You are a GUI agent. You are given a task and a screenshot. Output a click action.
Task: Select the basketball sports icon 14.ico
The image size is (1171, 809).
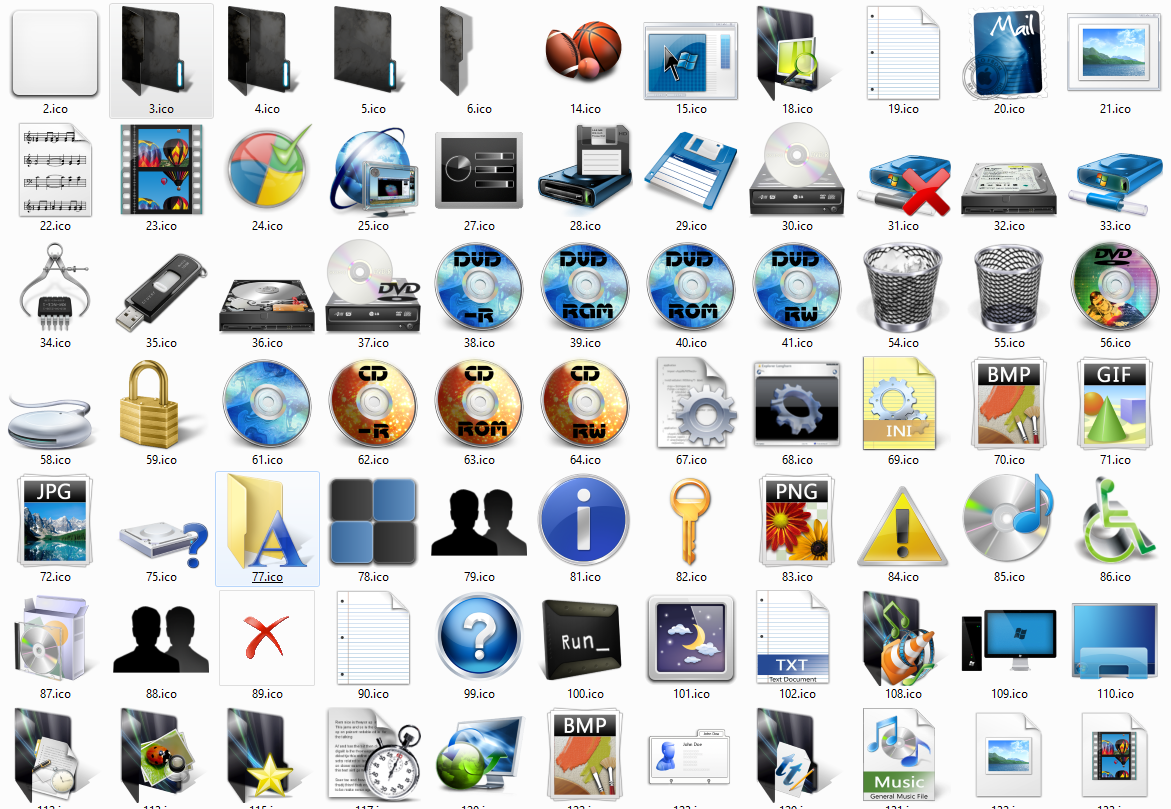point(584,52)
